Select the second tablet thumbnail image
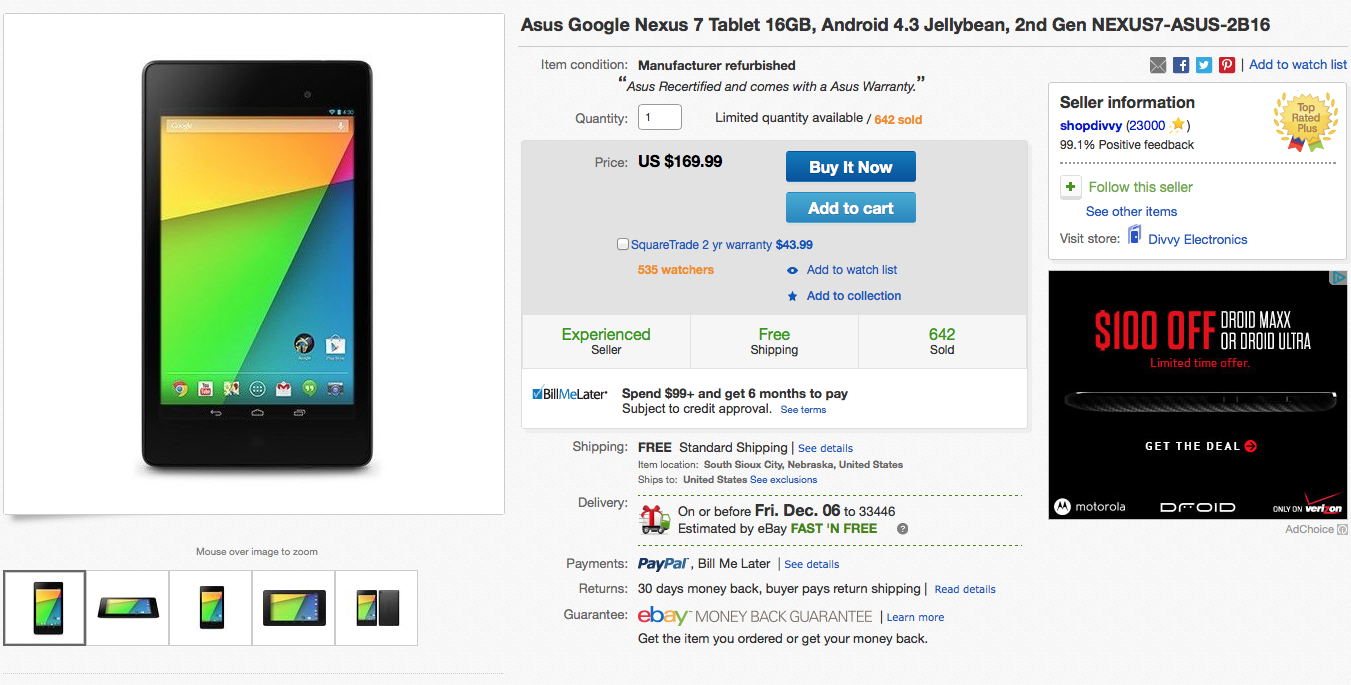Screen dimensions: 1351x685 [128, 607]
